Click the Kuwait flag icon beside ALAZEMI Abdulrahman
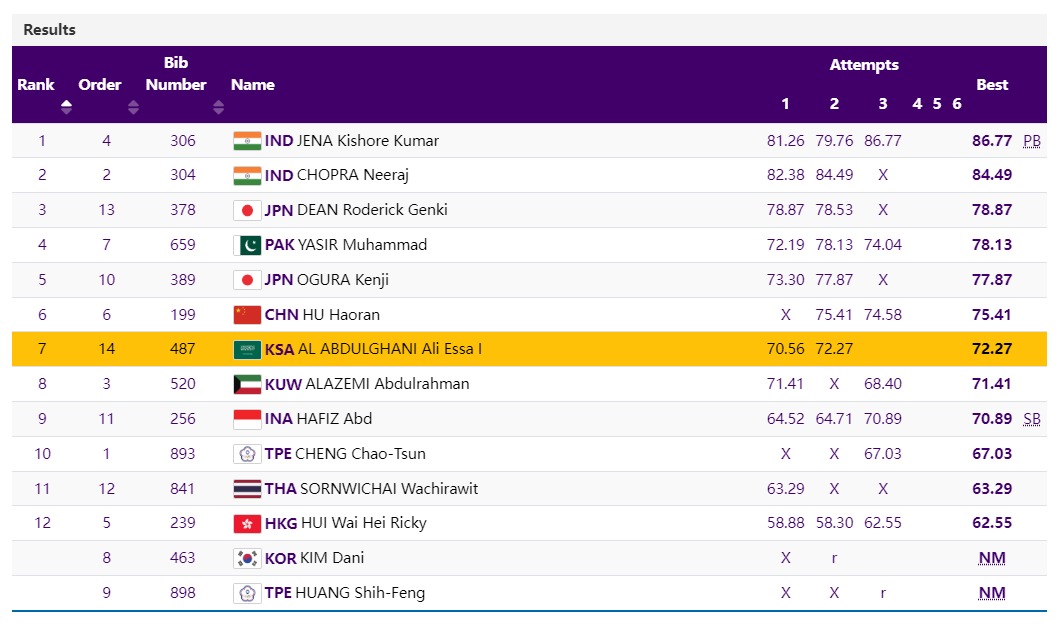Viewport: 1061px width, 626px height. point(246,384)
